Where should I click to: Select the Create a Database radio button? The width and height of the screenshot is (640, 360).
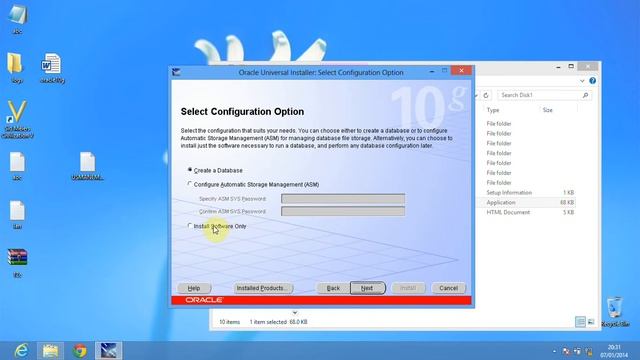point(190,169)
